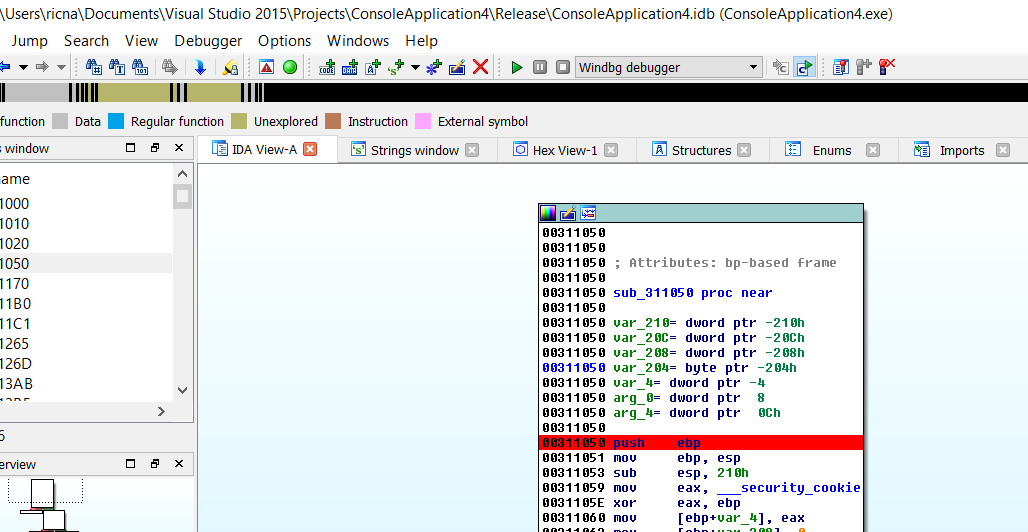Toggle the highlighted C source-level debugging button

point(804,67)
